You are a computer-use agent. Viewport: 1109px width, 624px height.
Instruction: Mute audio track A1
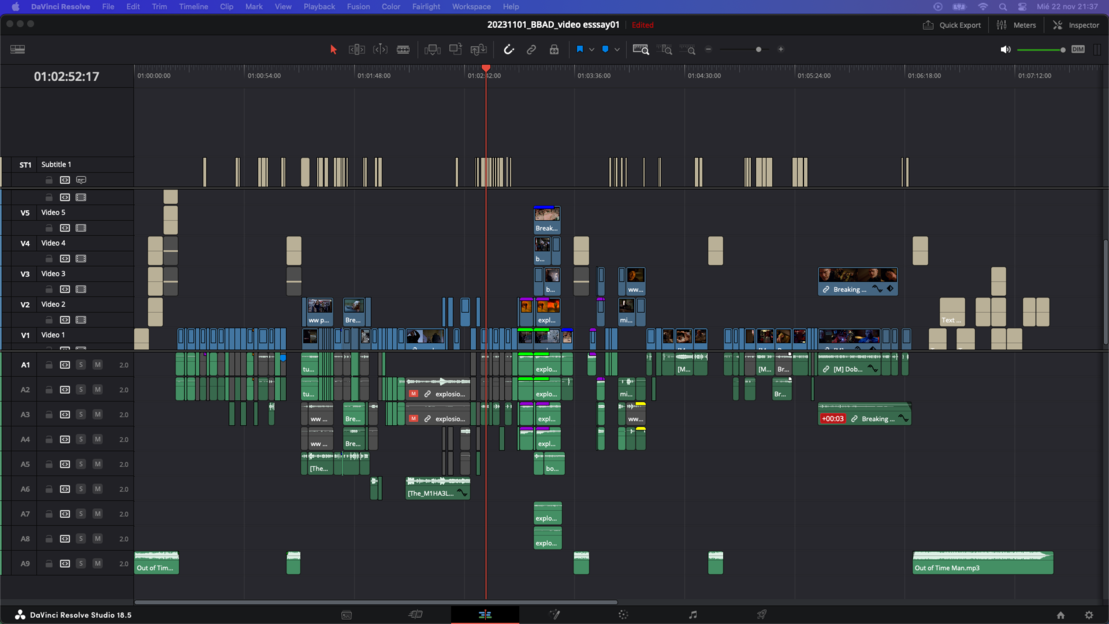(x=97, y=365)
